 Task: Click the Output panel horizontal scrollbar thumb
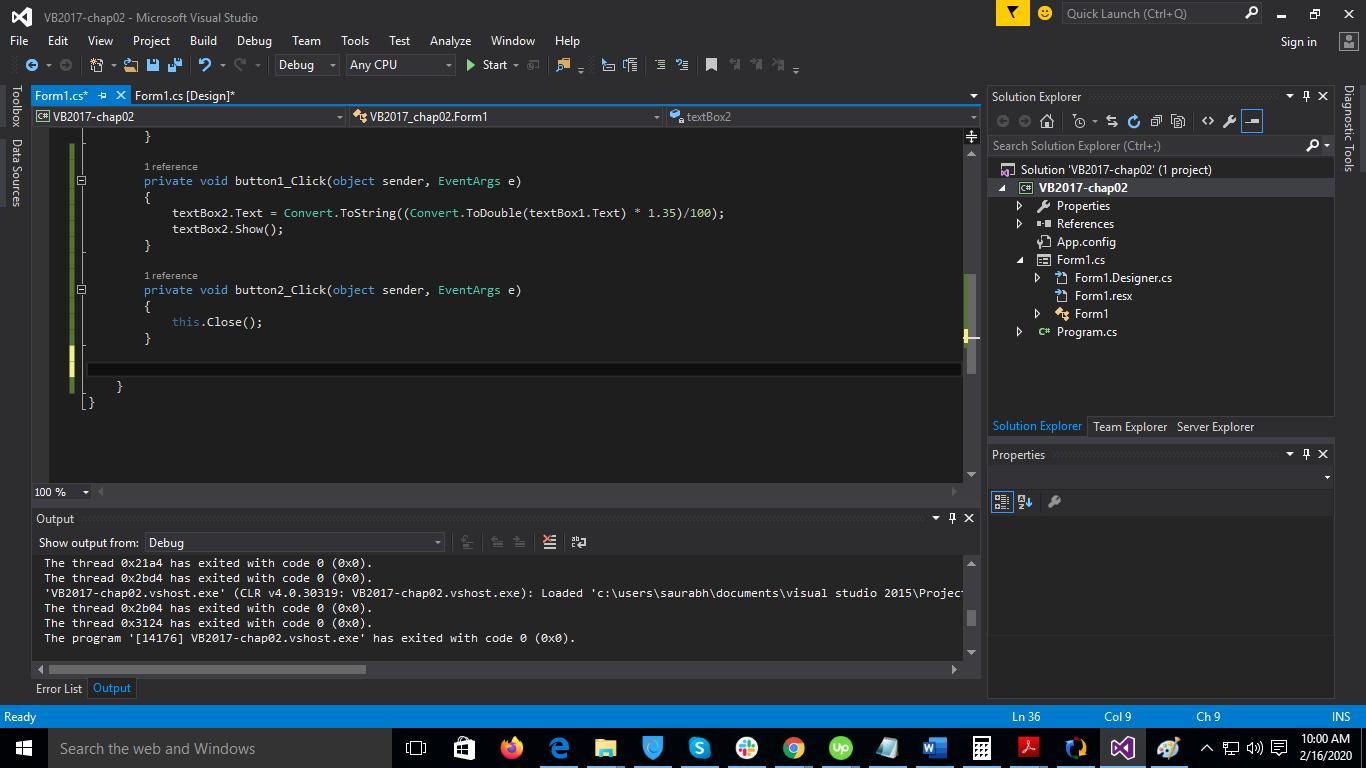click(207, 669)
